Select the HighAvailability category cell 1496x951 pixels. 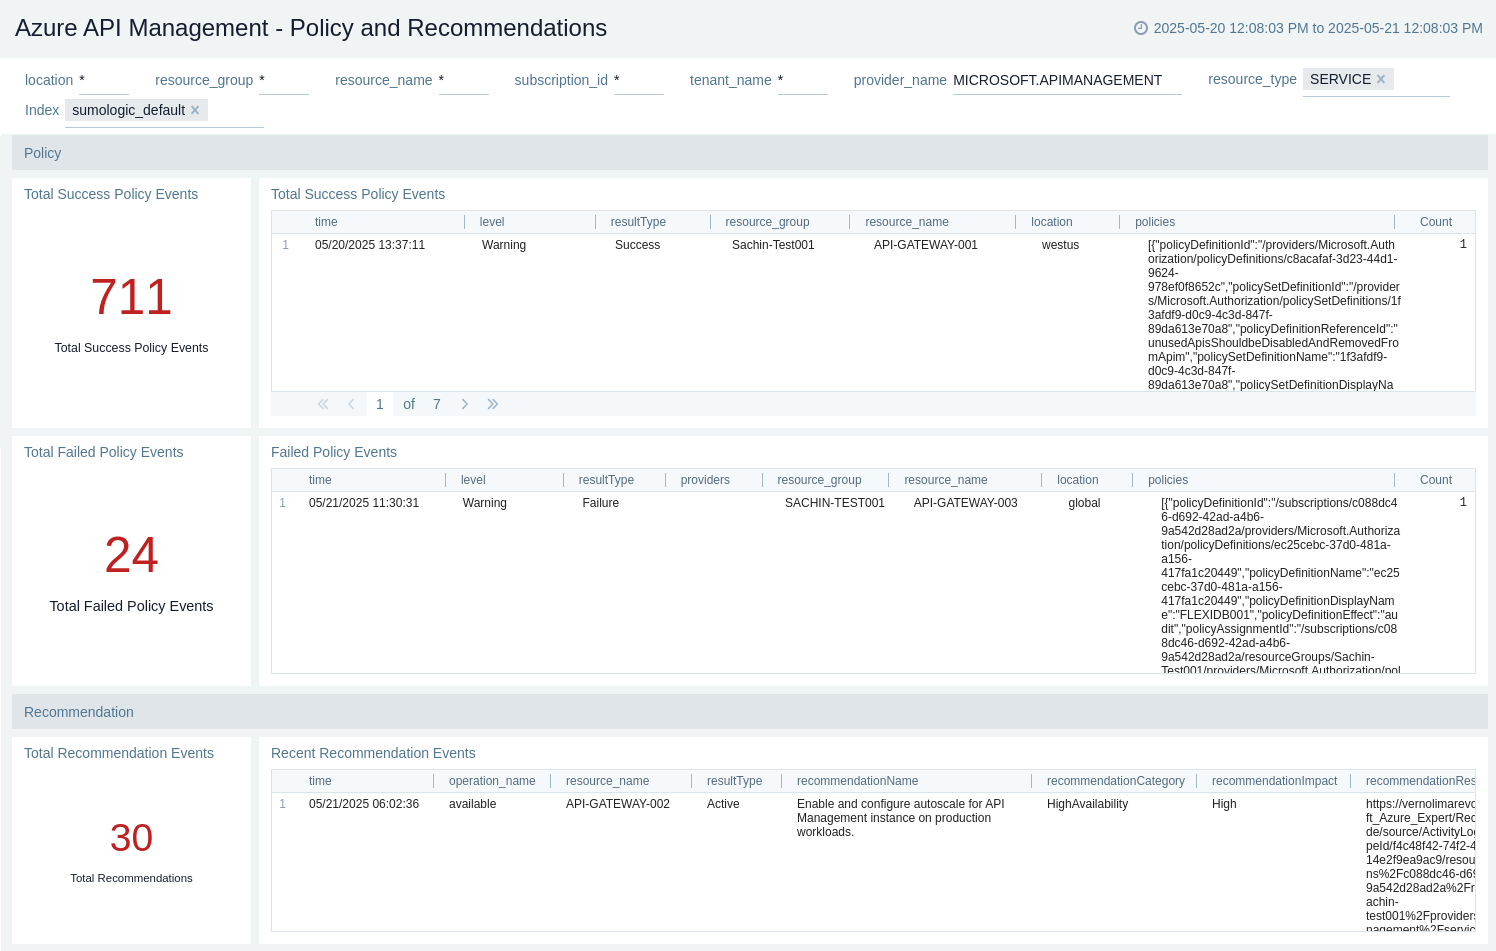tap(1087, 804)
